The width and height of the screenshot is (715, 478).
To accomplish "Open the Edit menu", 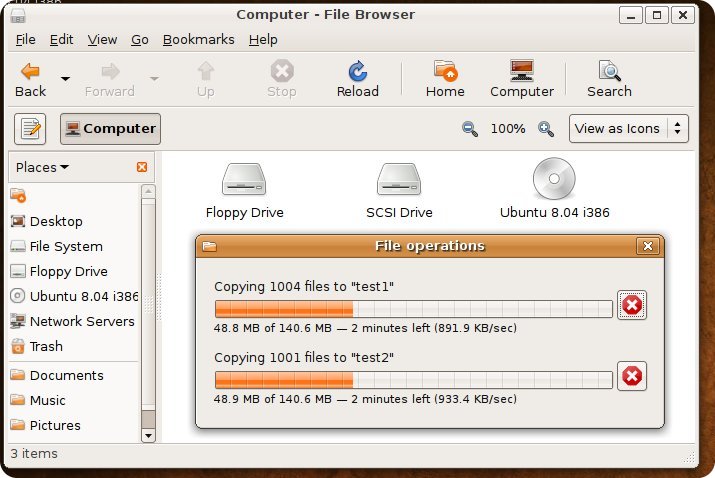I will click(61, 39).
